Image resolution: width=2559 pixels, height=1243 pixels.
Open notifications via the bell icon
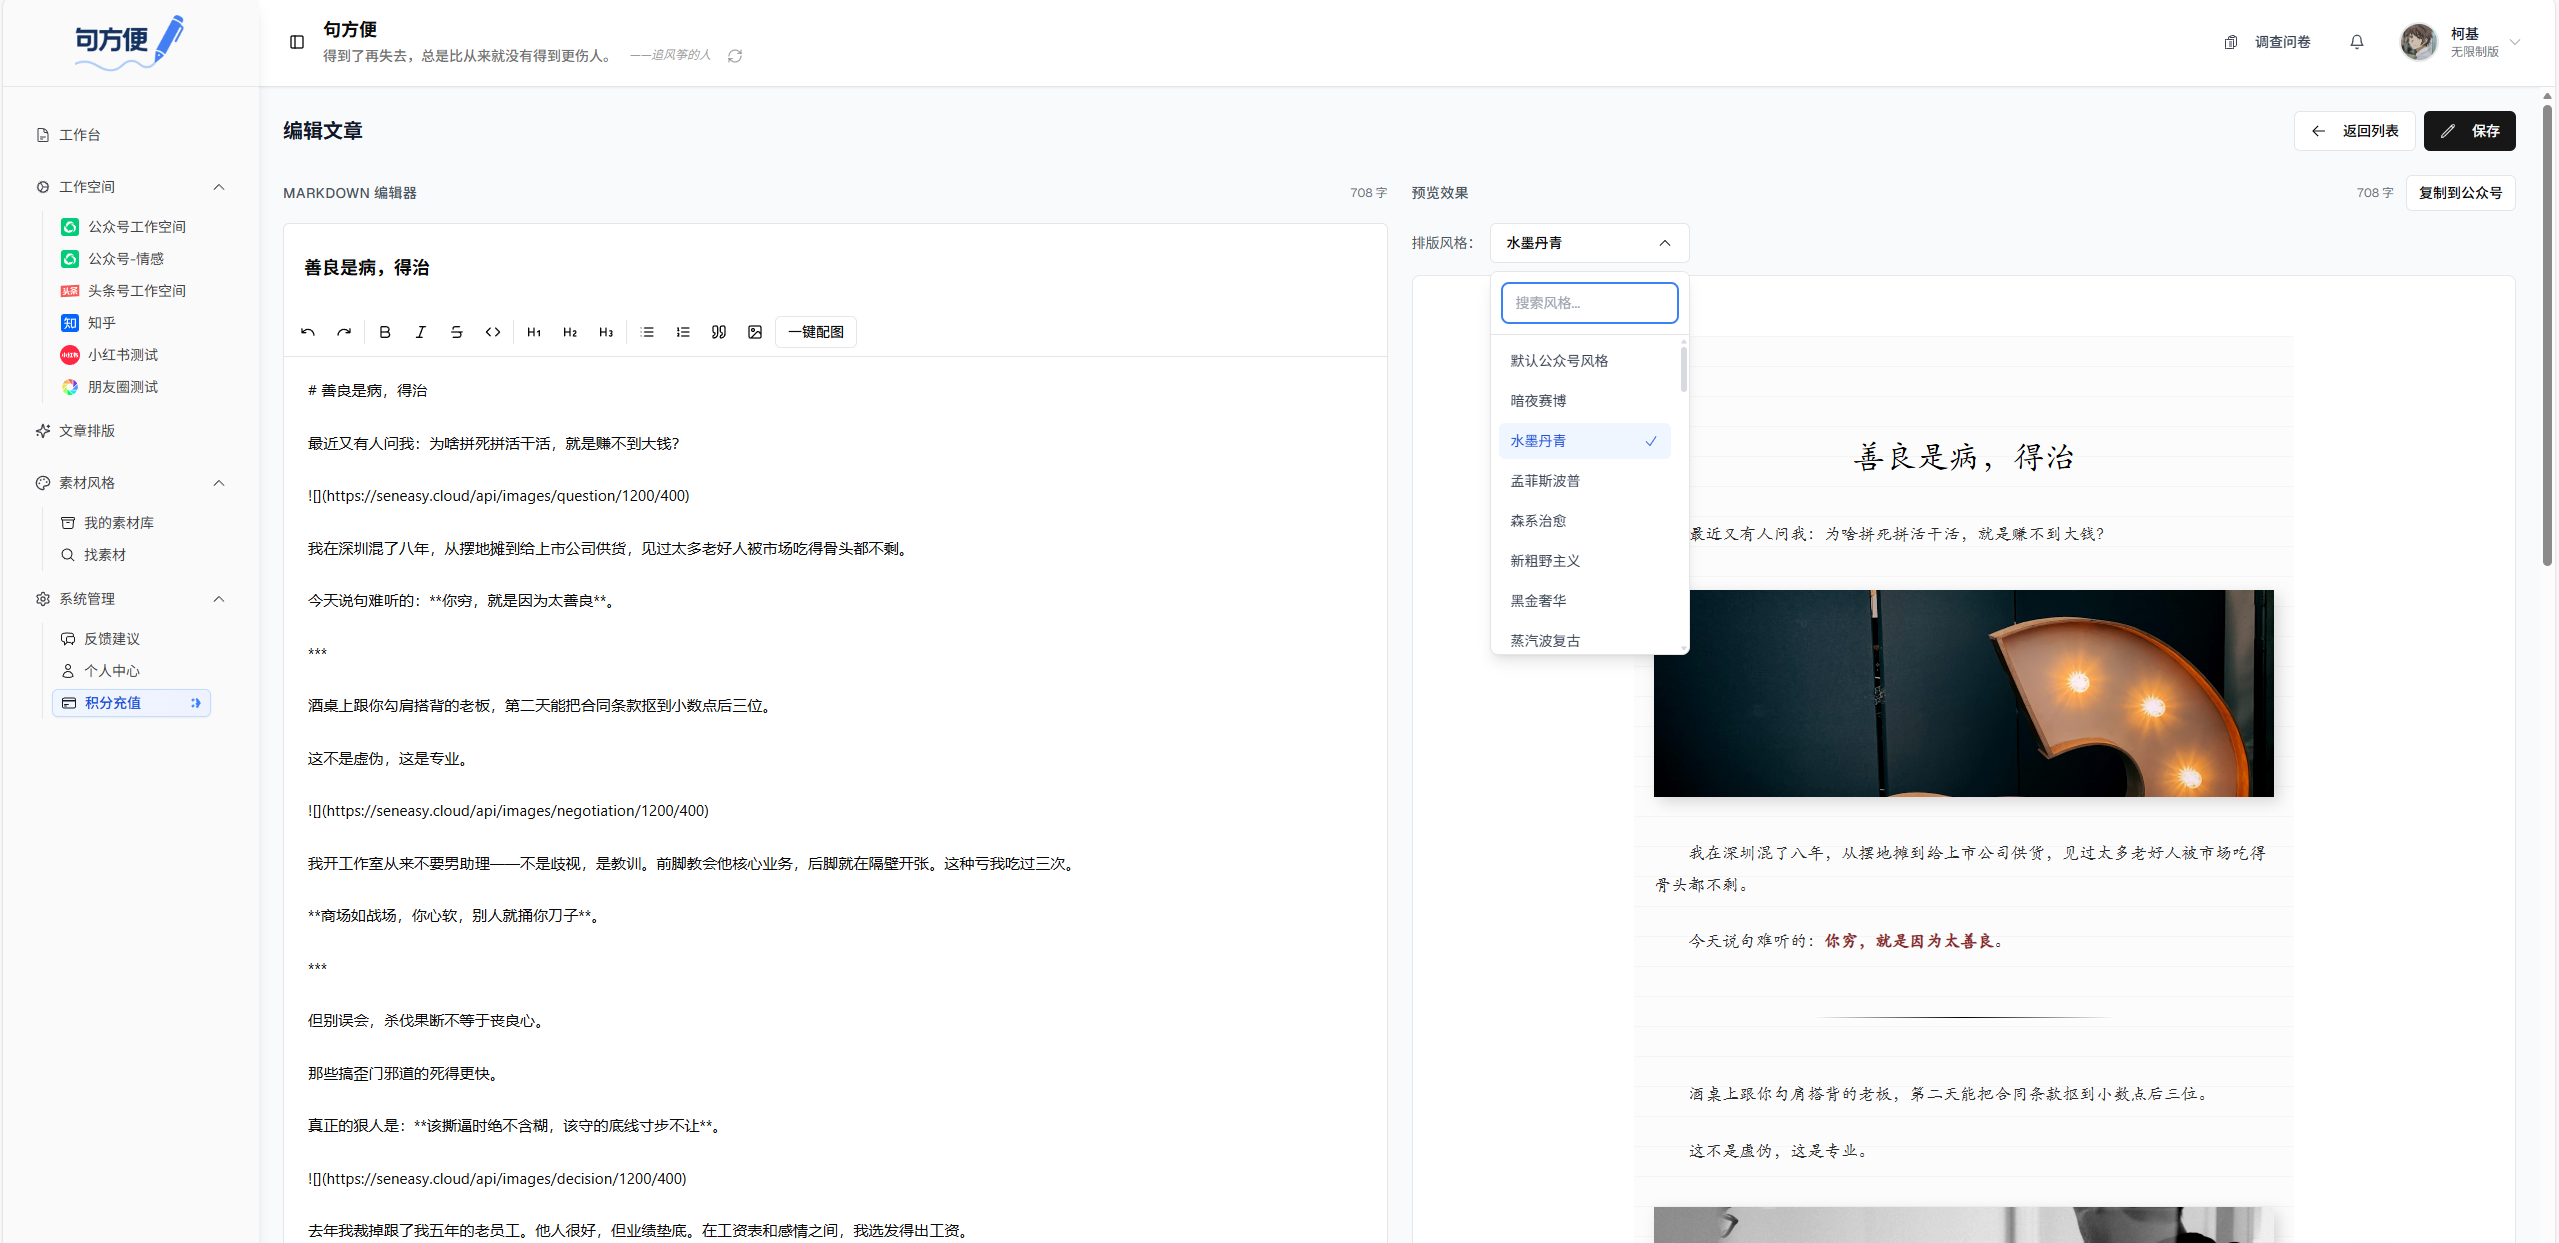(x=2356, y=41)
